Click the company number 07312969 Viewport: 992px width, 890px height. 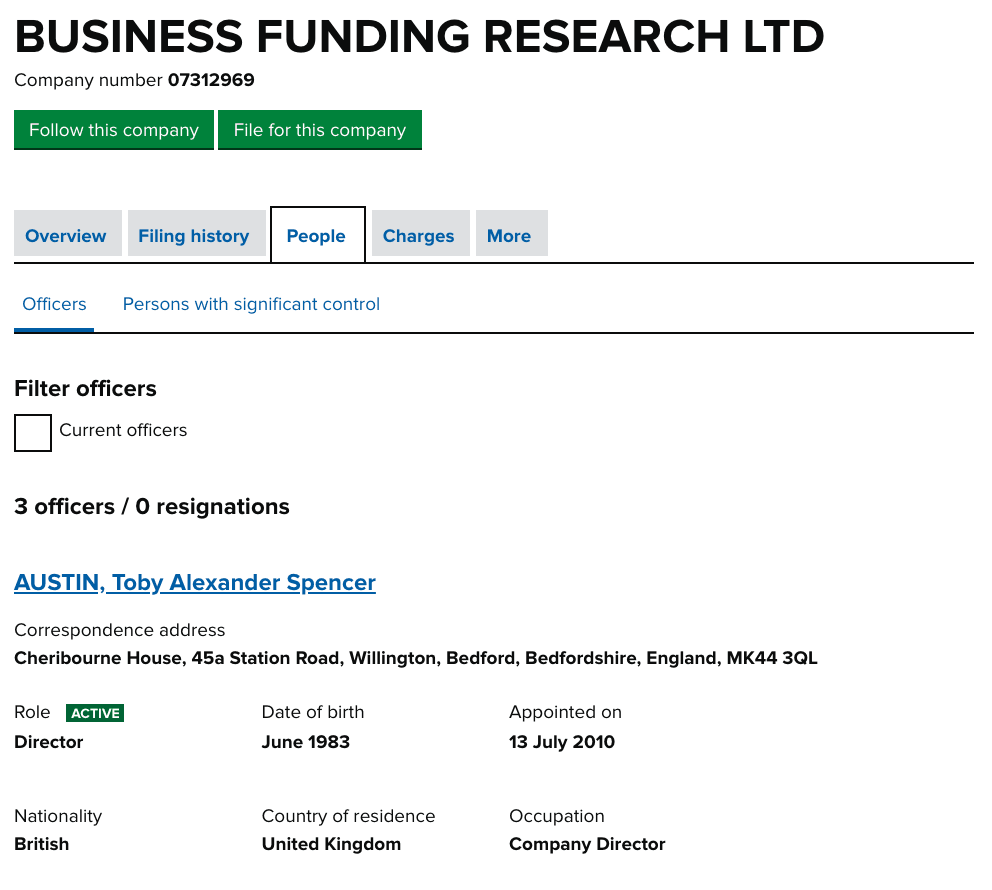[x=211, y=80]
